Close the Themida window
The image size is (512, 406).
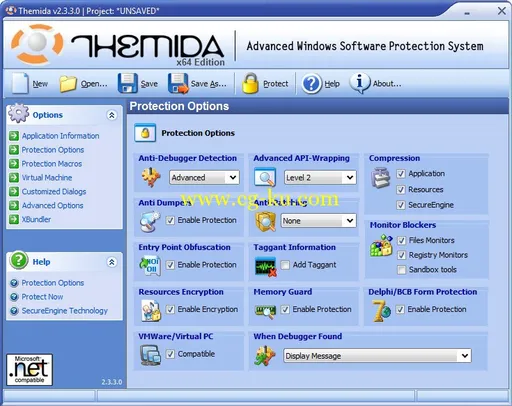click(x=502, y=11)
